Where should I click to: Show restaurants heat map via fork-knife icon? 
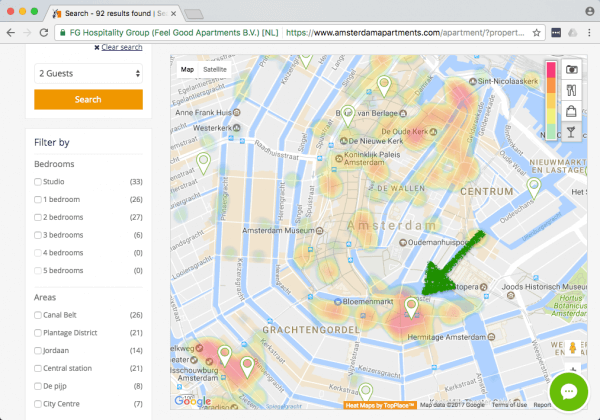(x=572, y=90)
